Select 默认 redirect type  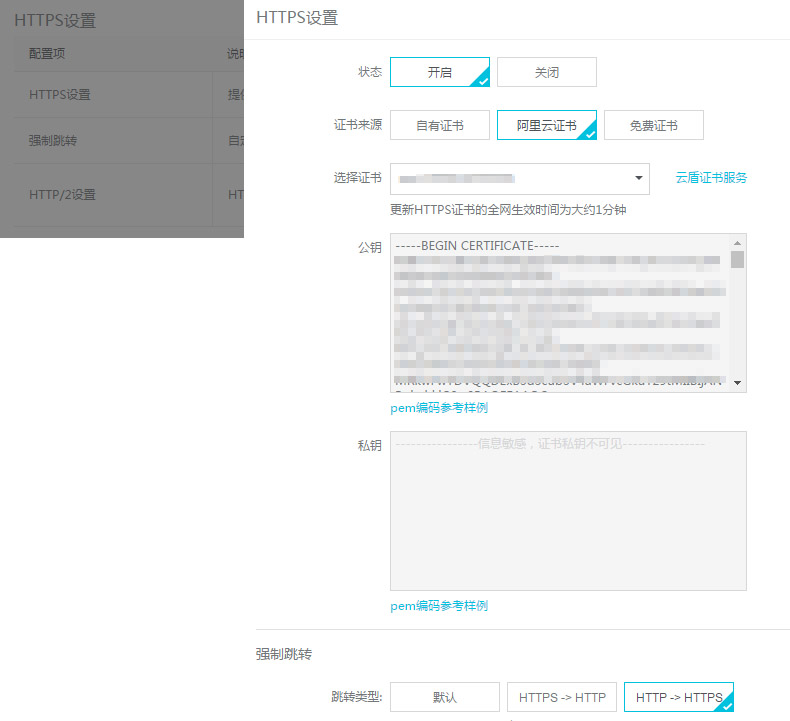pos(444,697)
